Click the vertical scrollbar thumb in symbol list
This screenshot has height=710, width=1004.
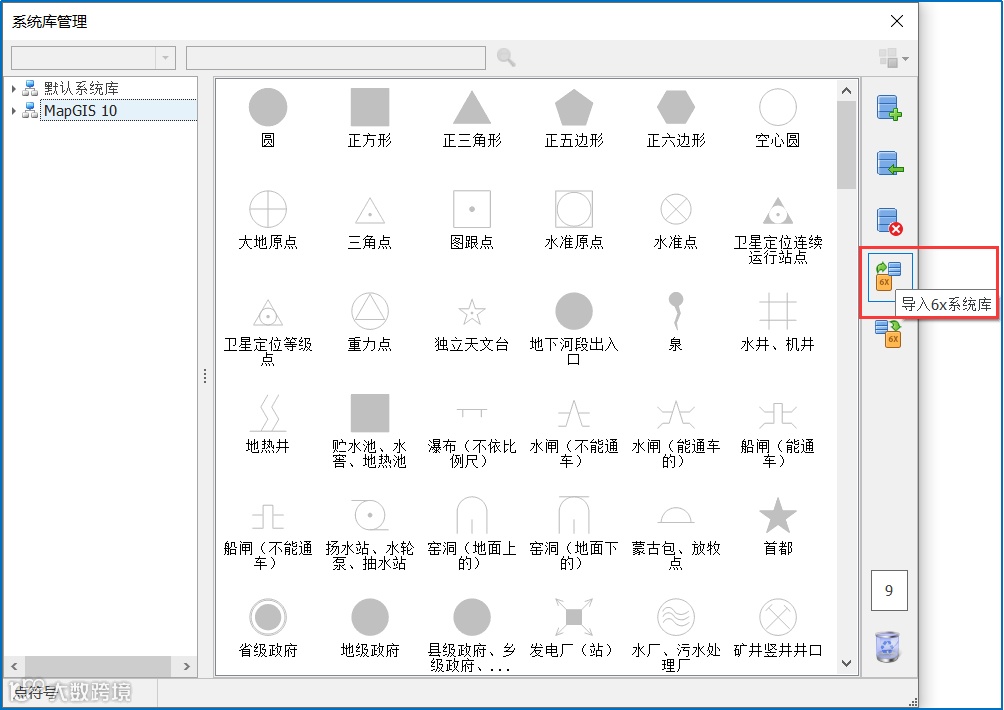[846, 145]
